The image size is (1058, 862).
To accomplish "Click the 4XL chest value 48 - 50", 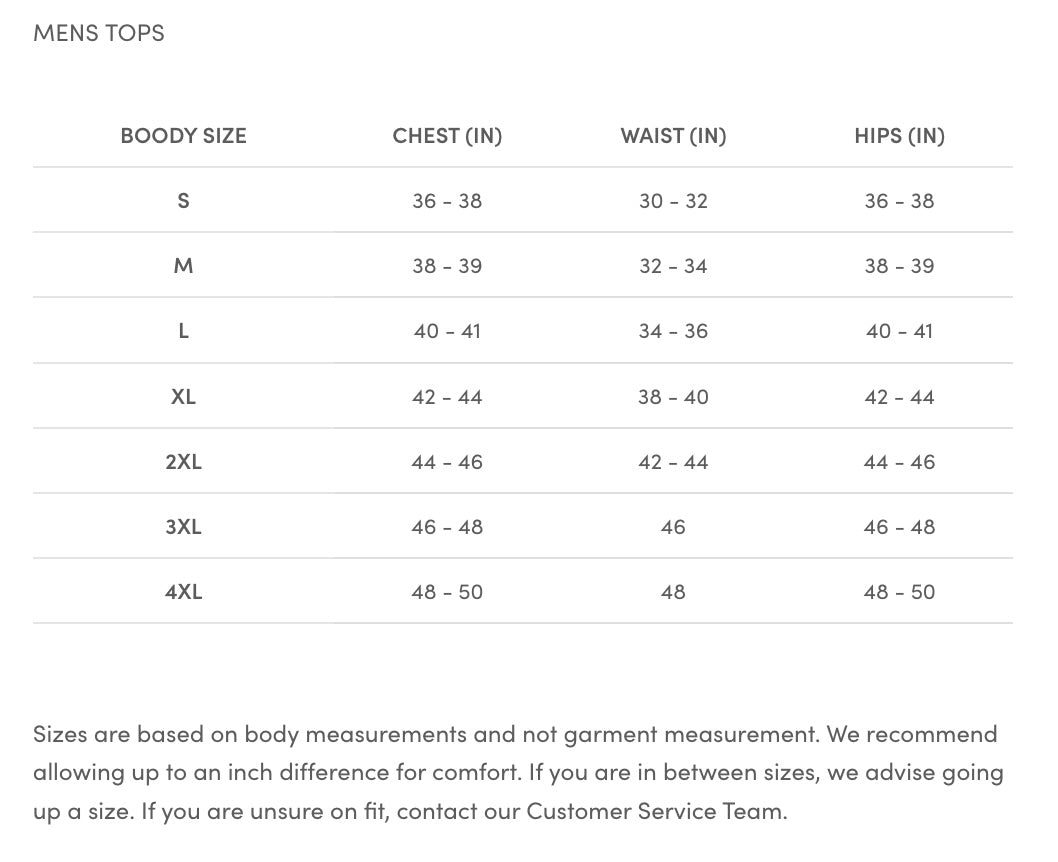I will [x=447, y=592].
